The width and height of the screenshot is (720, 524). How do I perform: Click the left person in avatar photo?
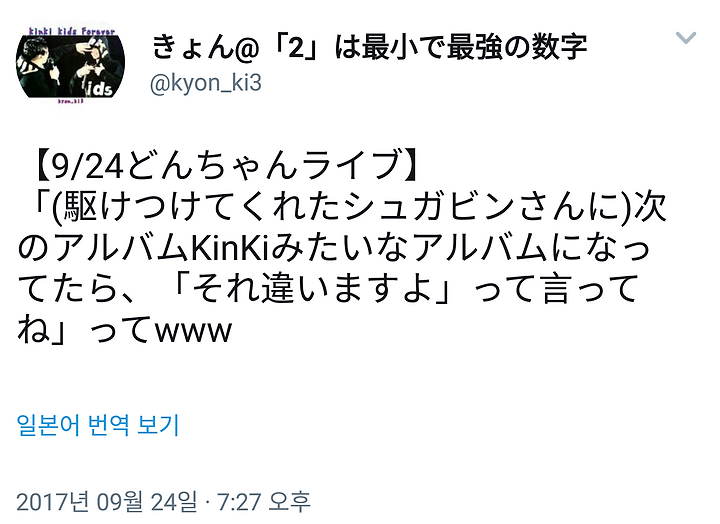point(40,67)
